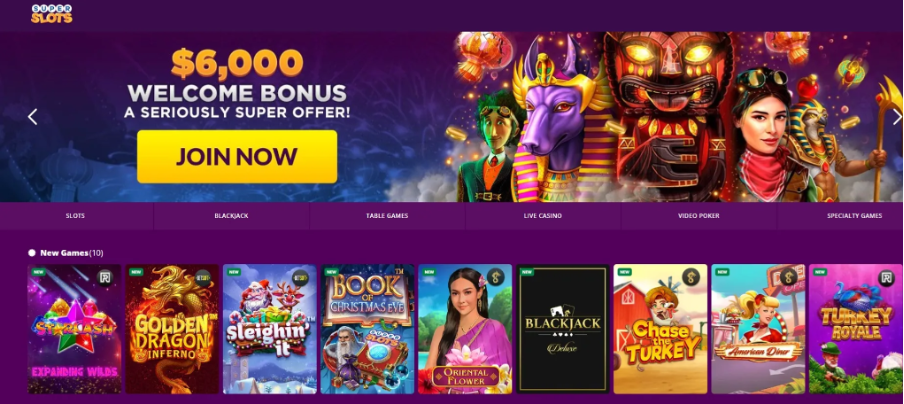This screenshot has height=404, width=904.
Task: Click provider badge on Turkey Royale tile
Action: point(886,277)
